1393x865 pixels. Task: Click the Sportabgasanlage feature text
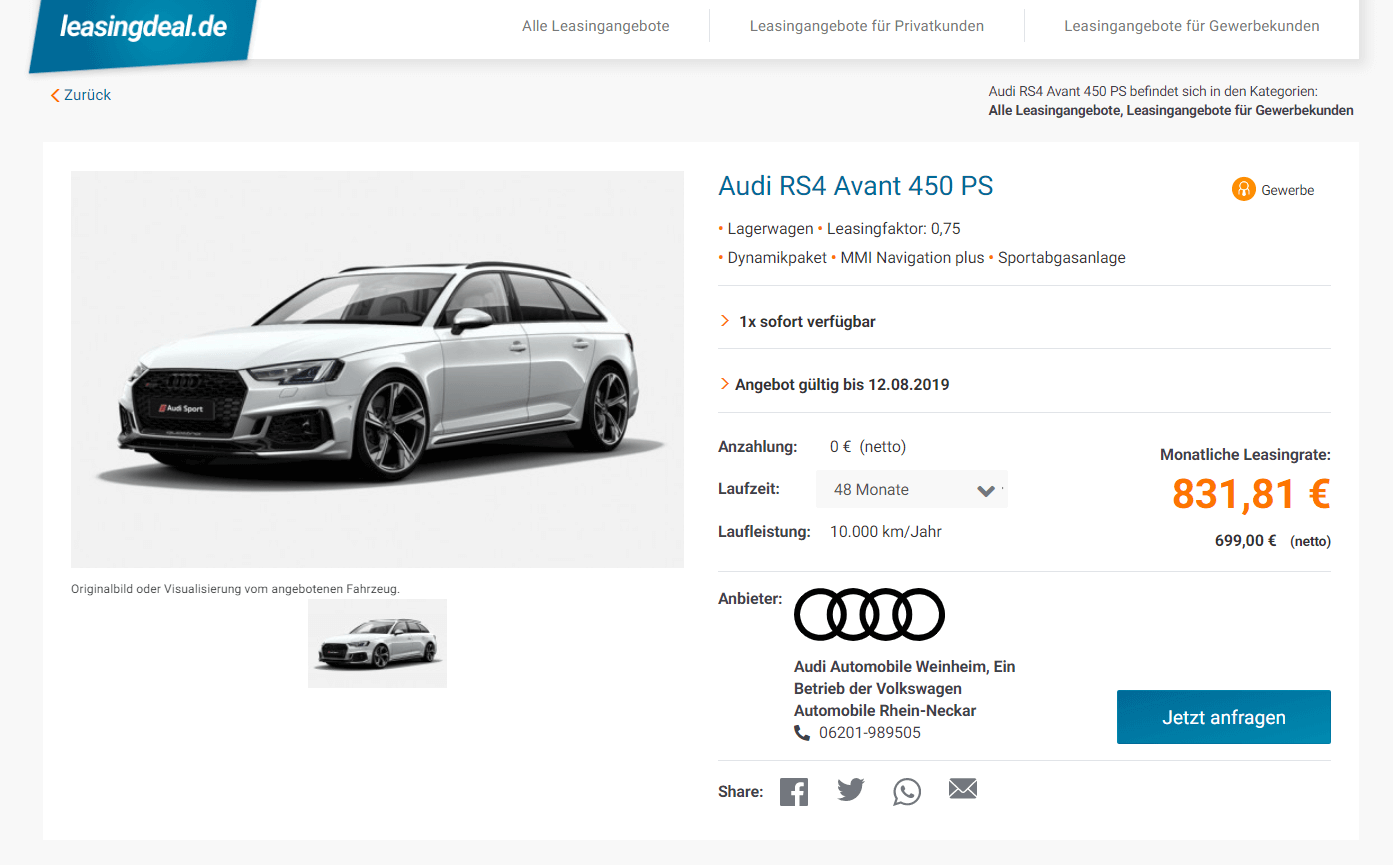pyautogui.click(x=1062, y=258)
